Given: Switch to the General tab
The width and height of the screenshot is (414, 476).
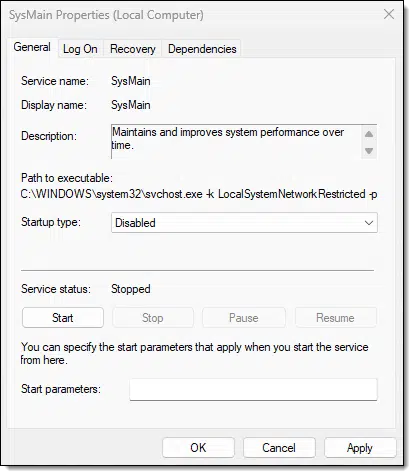Looking at the screenshot, I should [32, 47].
